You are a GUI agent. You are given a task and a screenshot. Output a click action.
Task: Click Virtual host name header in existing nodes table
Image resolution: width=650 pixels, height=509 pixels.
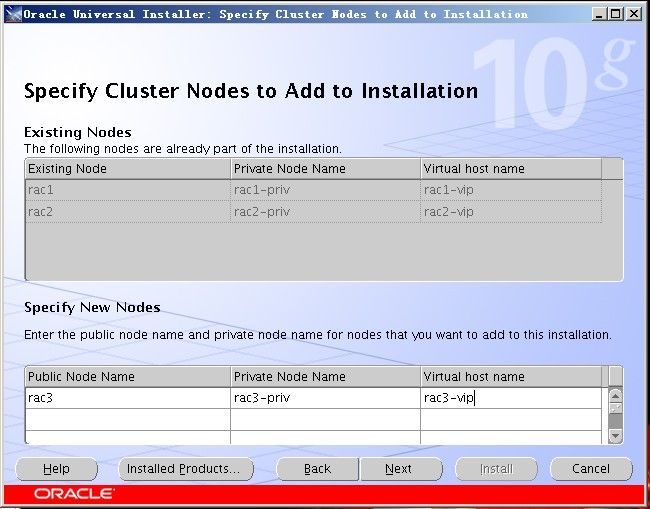[511, 169]
